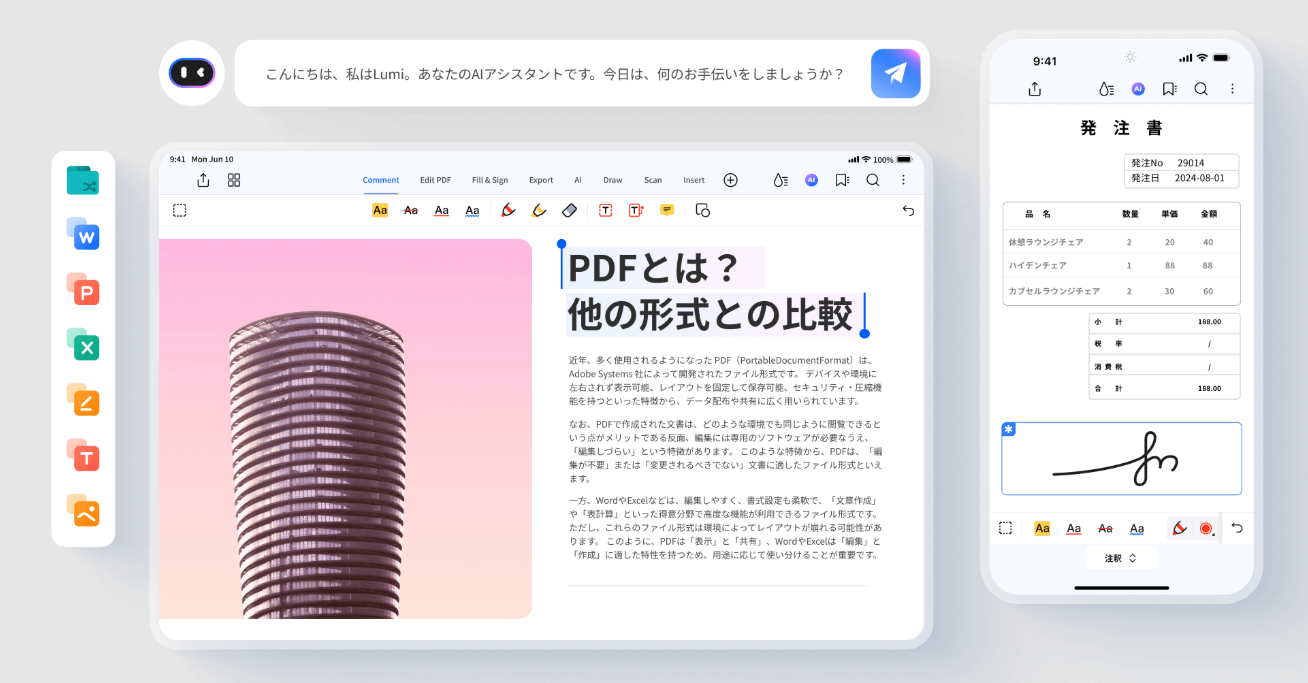Open the three-dot more menu on phone

[1232, 89]
